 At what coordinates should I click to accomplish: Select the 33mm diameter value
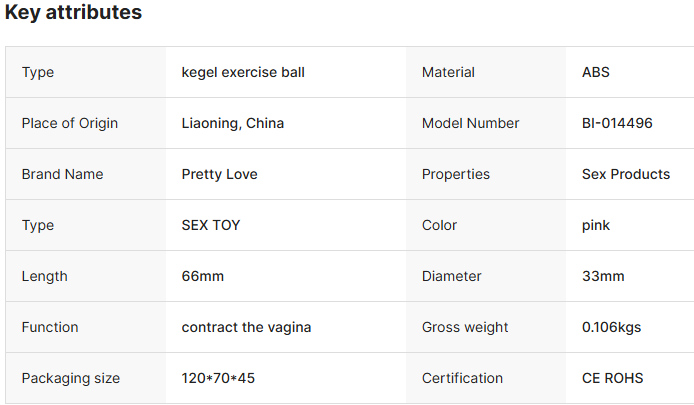(603, 276)
